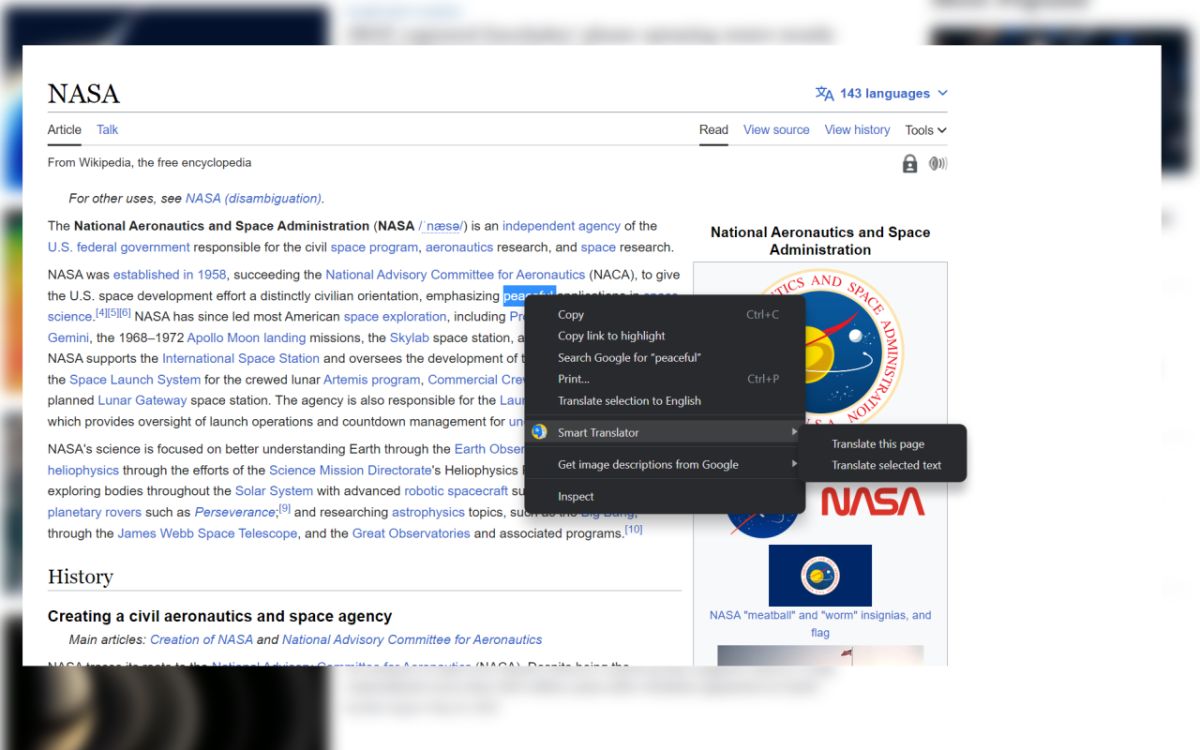Follow the Lunar Gateway link
This screenshot has width=1200, height=750.
click(142, 401)
